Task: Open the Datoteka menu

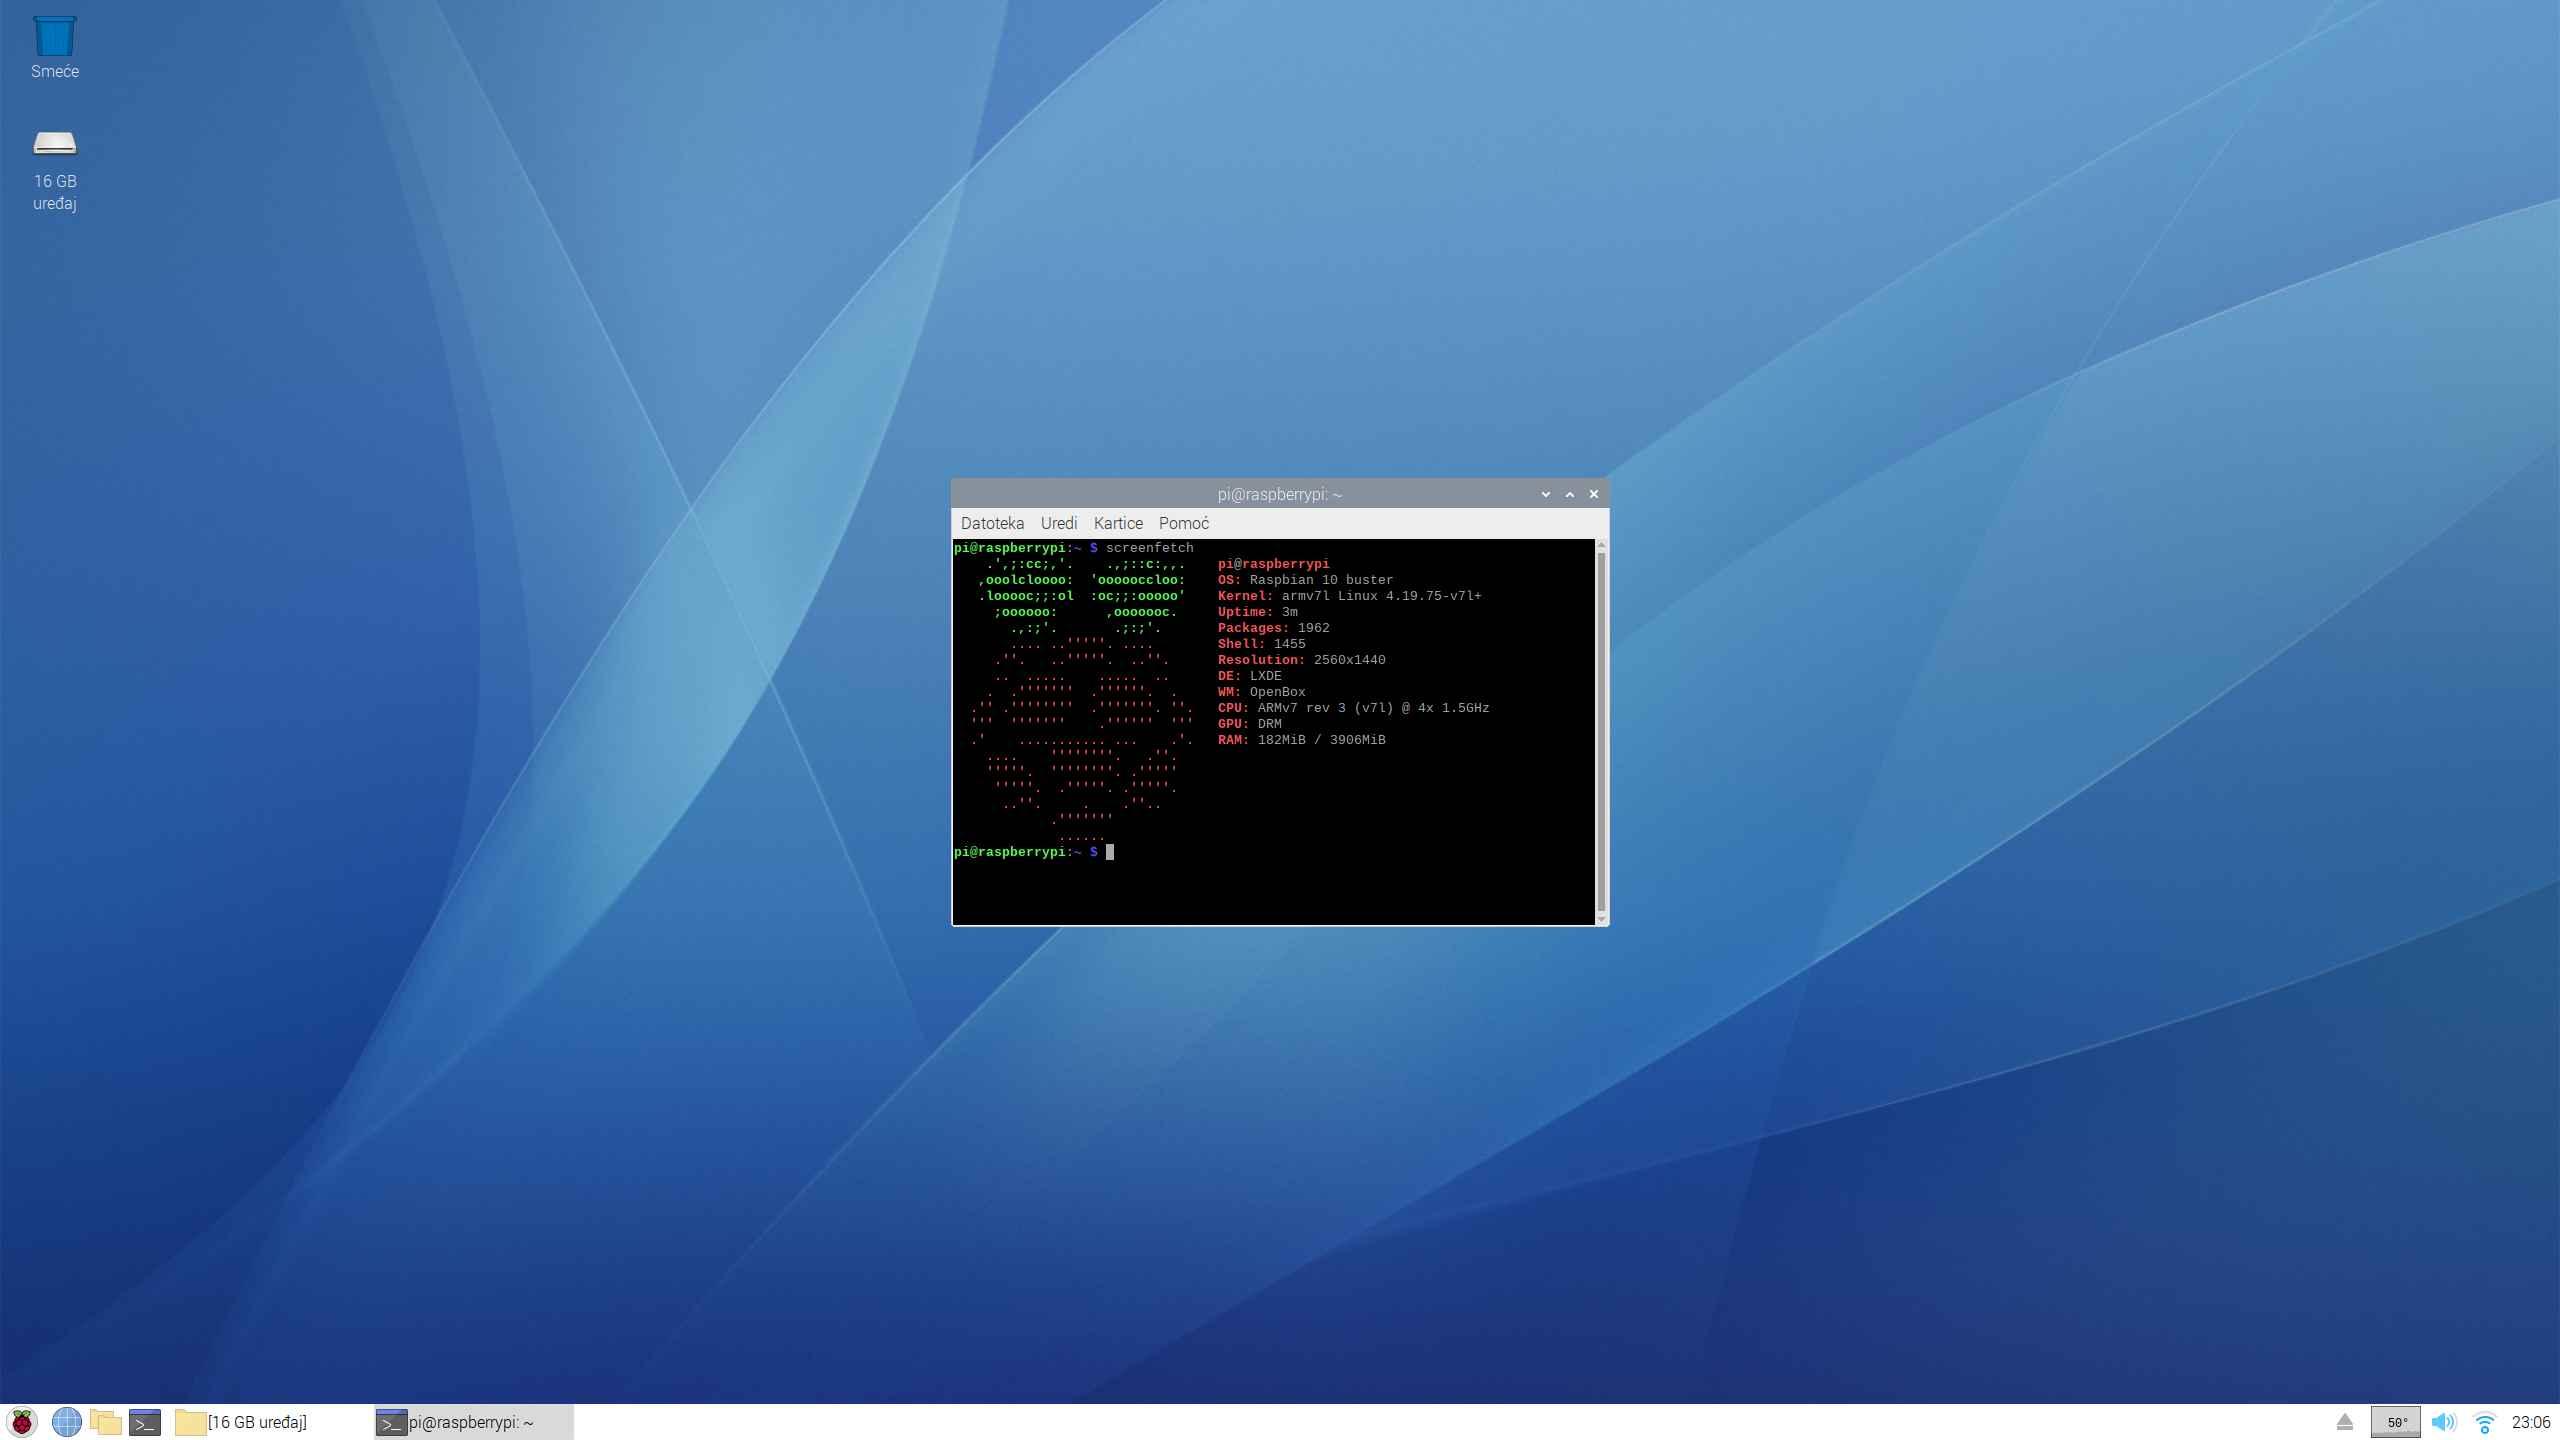Action: [x=992, y=523]
